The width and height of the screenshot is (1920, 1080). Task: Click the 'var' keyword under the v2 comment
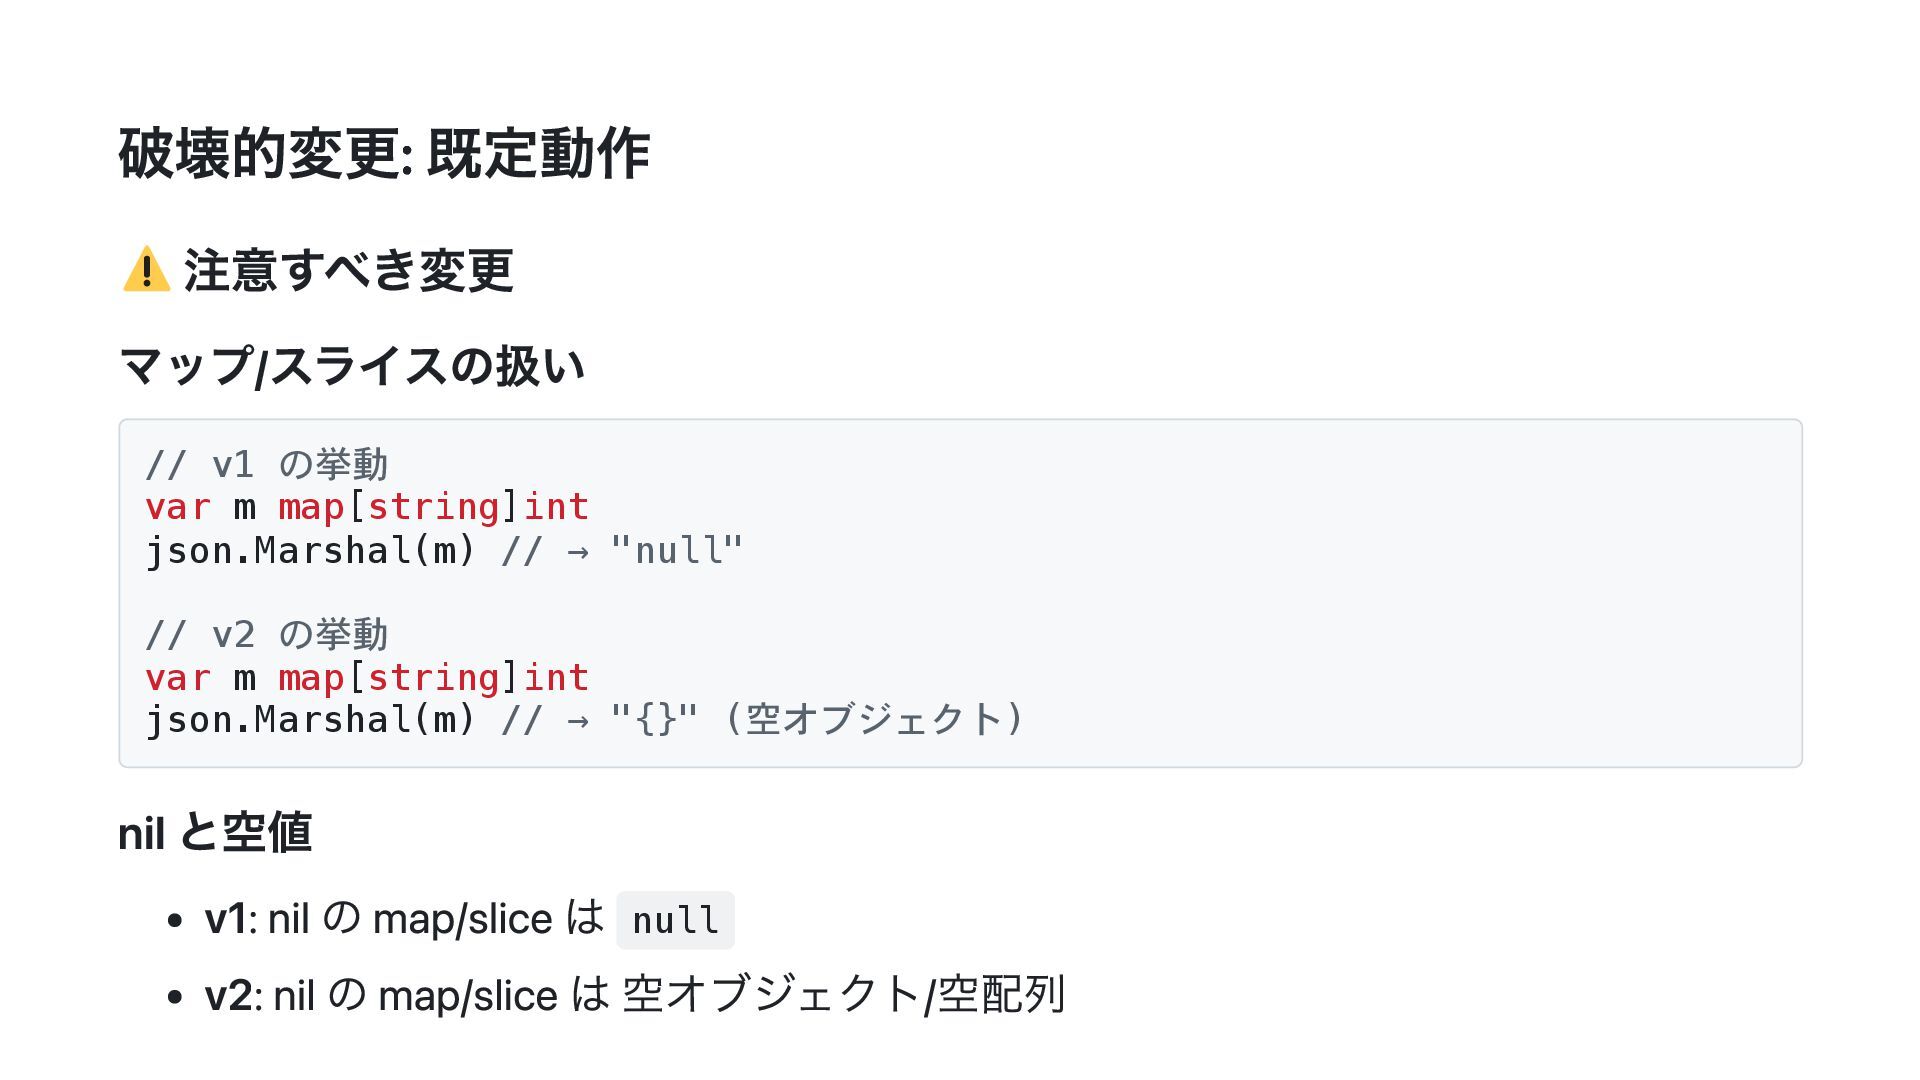178,678
